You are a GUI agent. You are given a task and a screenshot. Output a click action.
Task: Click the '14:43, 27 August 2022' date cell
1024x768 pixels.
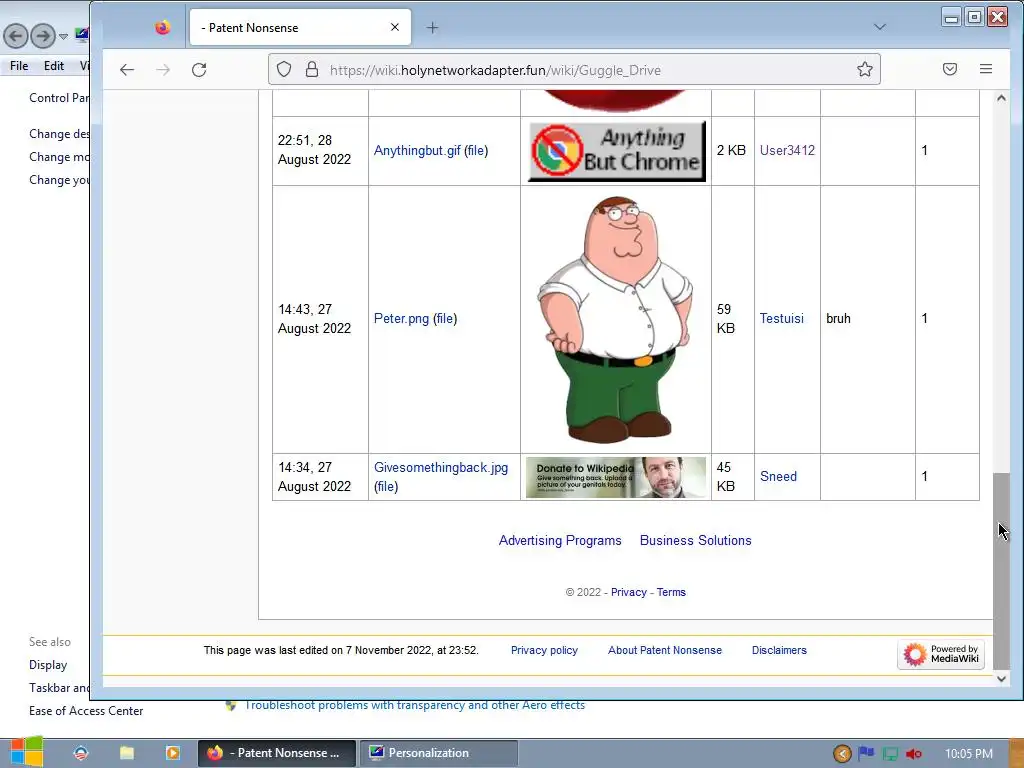pos(320,319)
